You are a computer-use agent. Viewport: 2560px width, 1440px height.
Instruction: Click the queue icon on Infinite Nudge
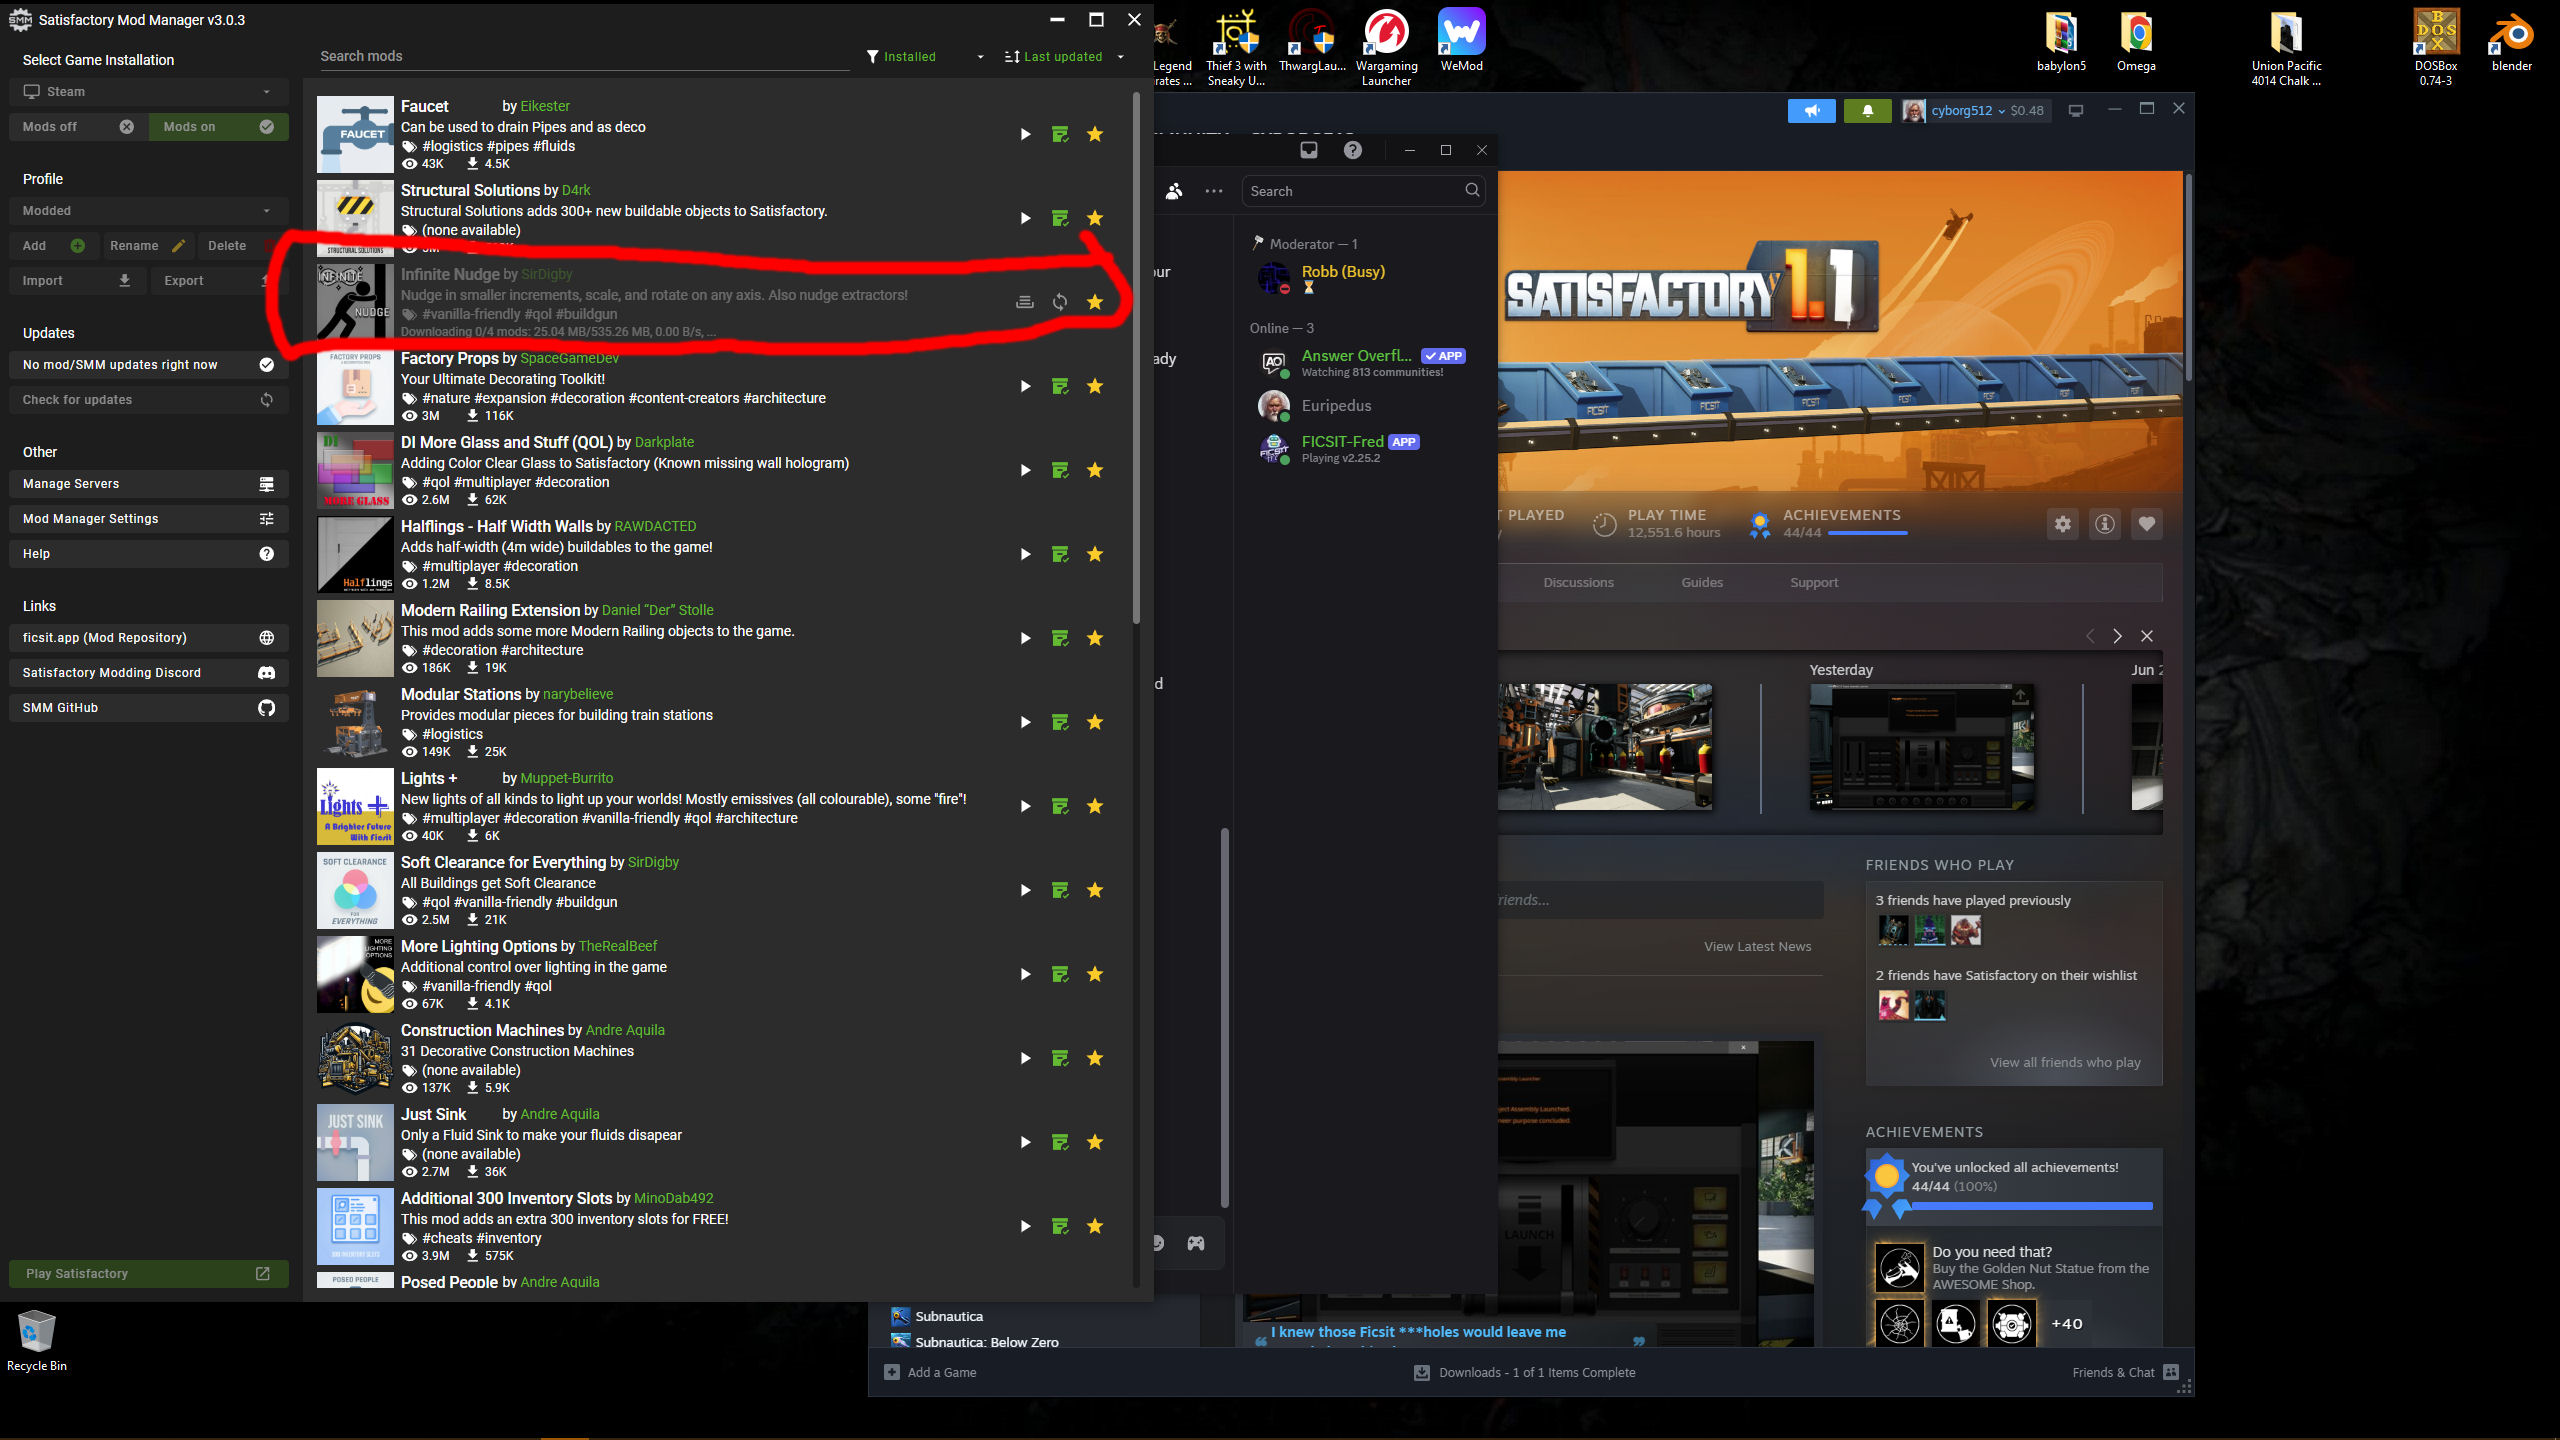1025,302
